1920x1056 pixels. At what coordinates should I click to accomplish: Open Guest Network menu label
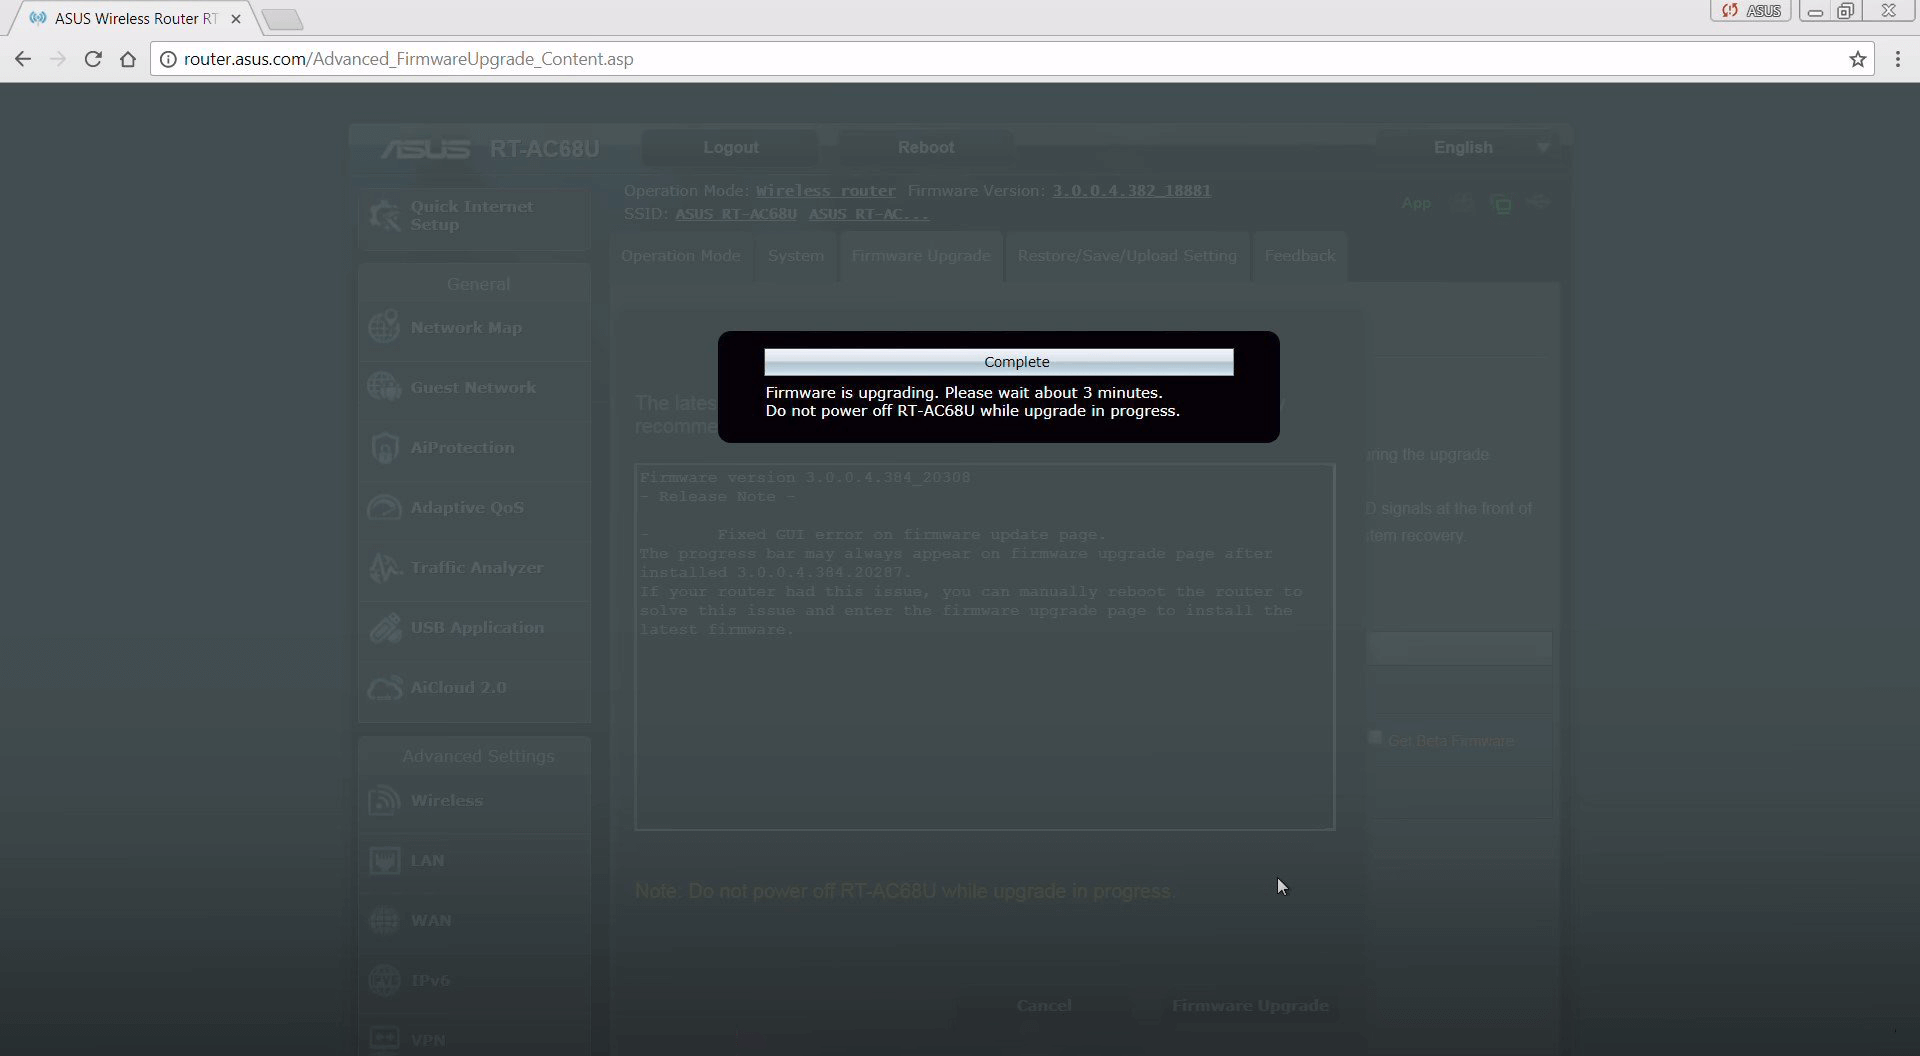tap(473, 388)
